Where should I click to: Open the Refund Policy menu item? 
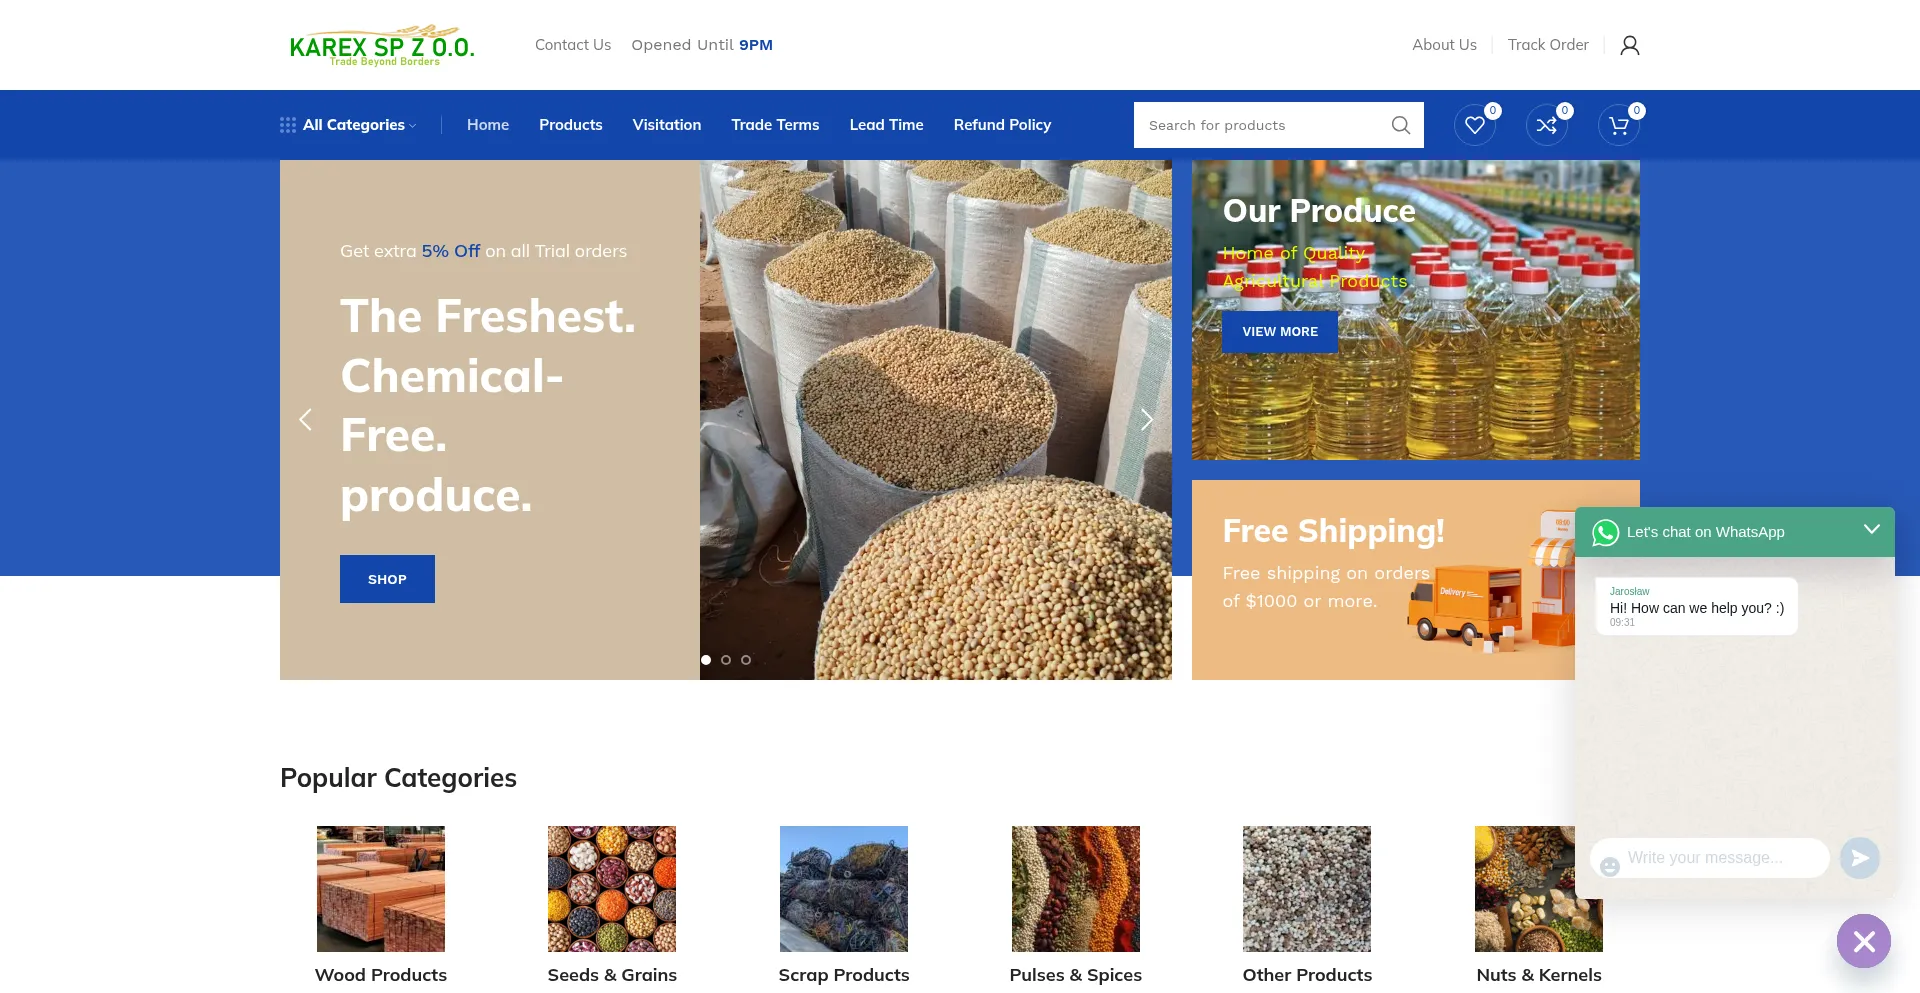point(1002,125)
